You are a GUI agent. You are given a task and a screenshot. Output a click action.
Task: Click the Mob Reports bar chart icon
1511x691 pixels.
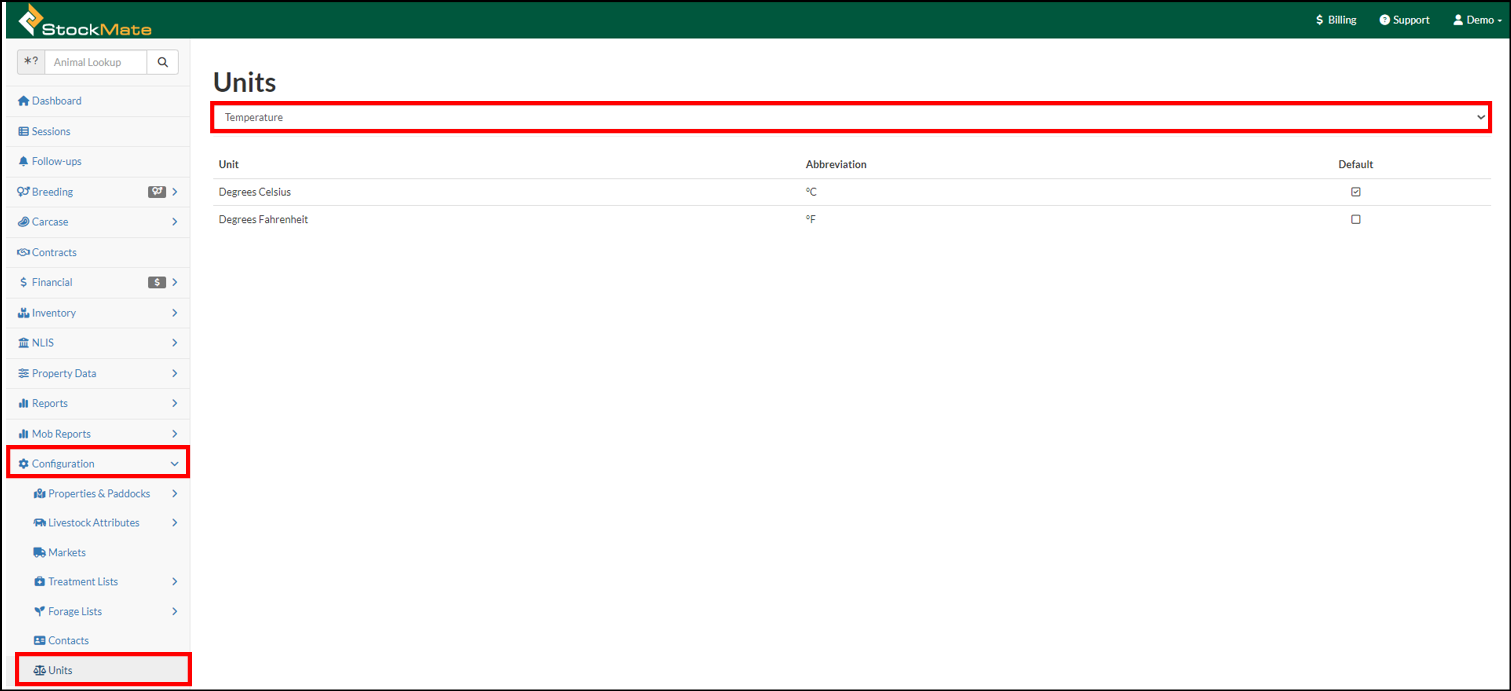(24, 434)
